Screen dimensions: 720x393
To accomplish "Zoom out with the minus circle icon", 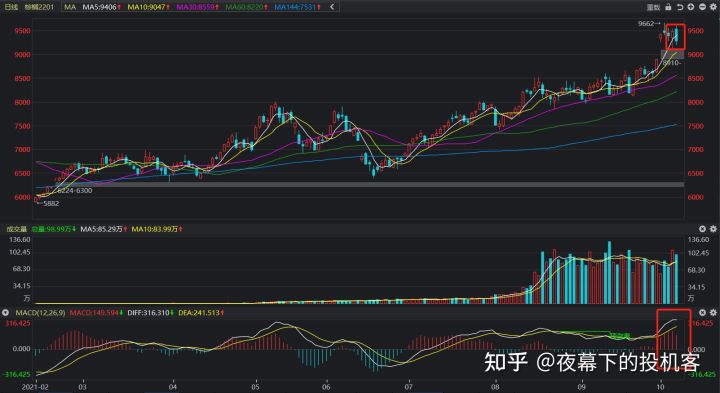I will coord(702,7).
